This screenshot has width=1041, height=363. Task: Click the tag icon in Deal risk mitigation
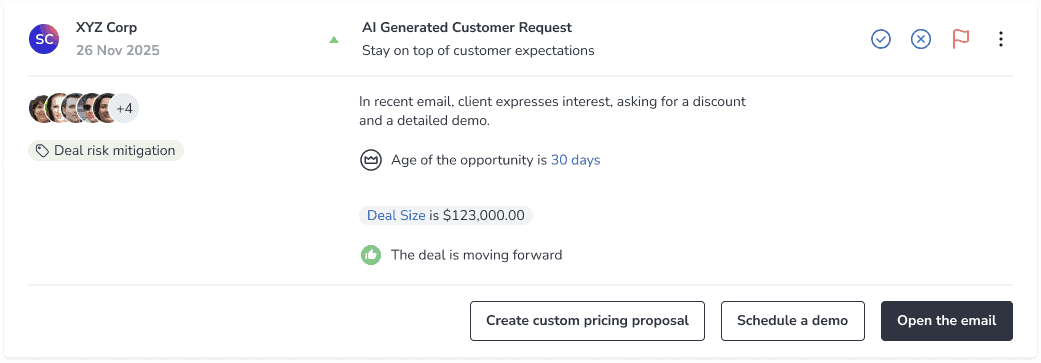[42, 151]
